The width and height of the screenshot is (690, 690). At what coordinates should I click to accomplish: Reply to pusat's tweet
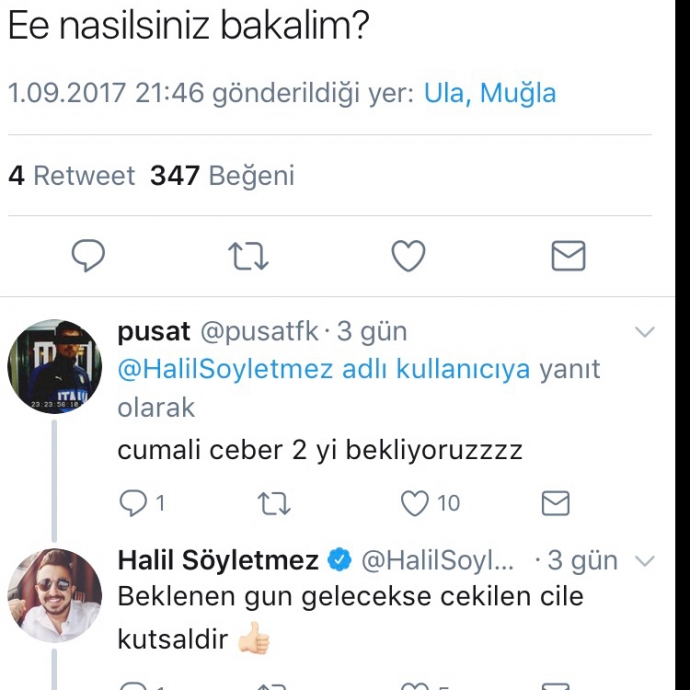pyautogui.click(x=133, y=503)
